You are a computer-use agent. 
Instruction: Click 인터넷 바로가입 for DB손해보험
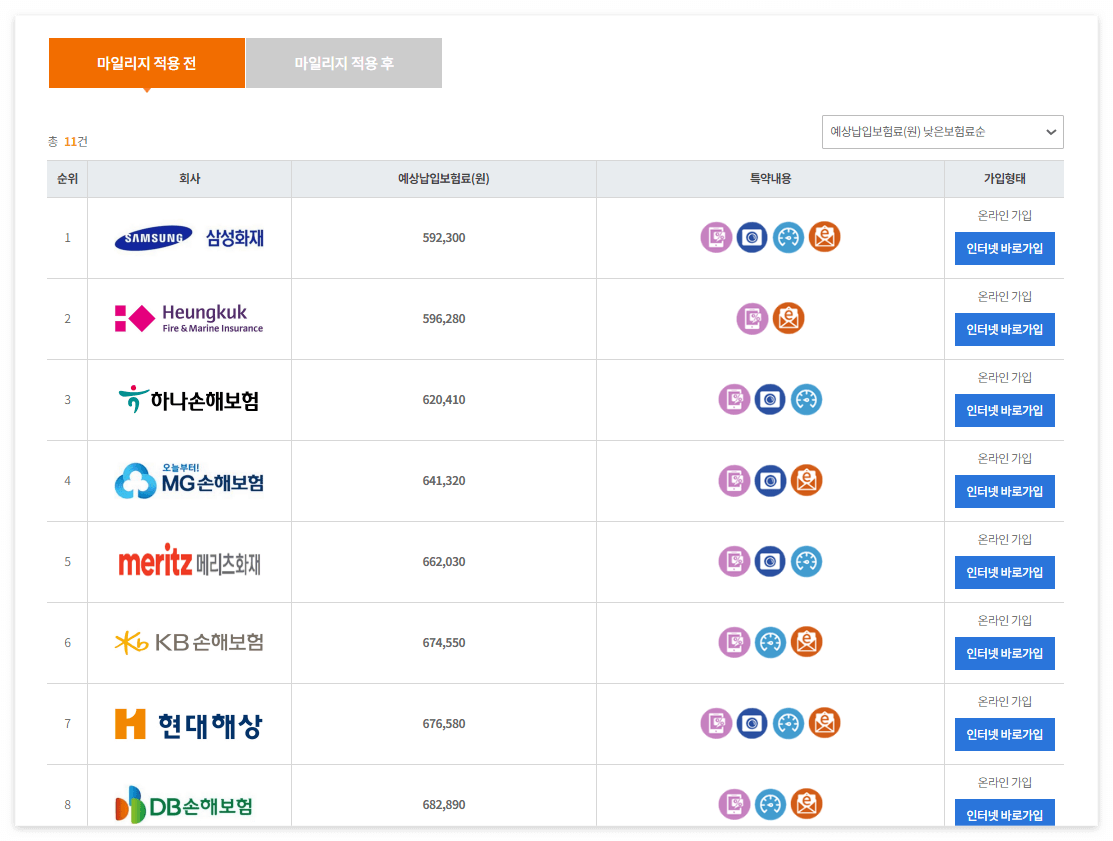[x=1004, y=813]
